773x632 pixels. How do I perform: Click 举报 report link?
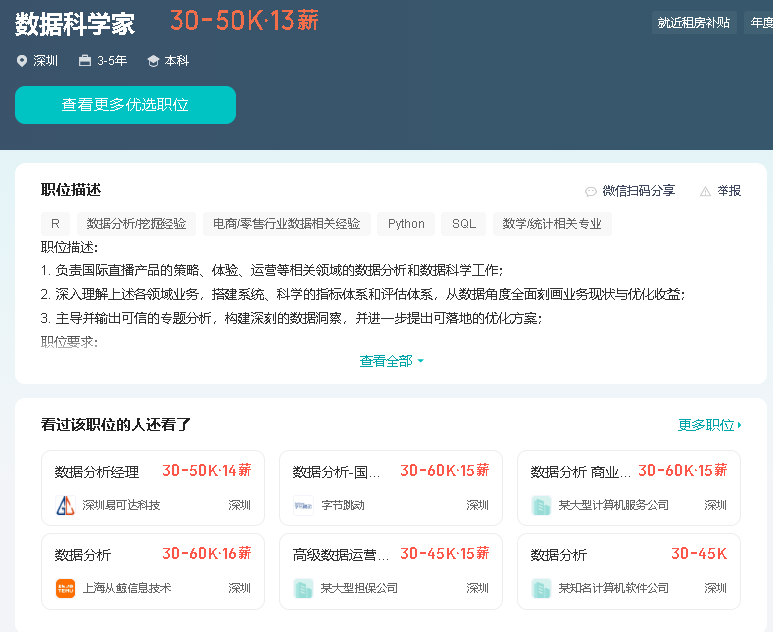[729, 191]
